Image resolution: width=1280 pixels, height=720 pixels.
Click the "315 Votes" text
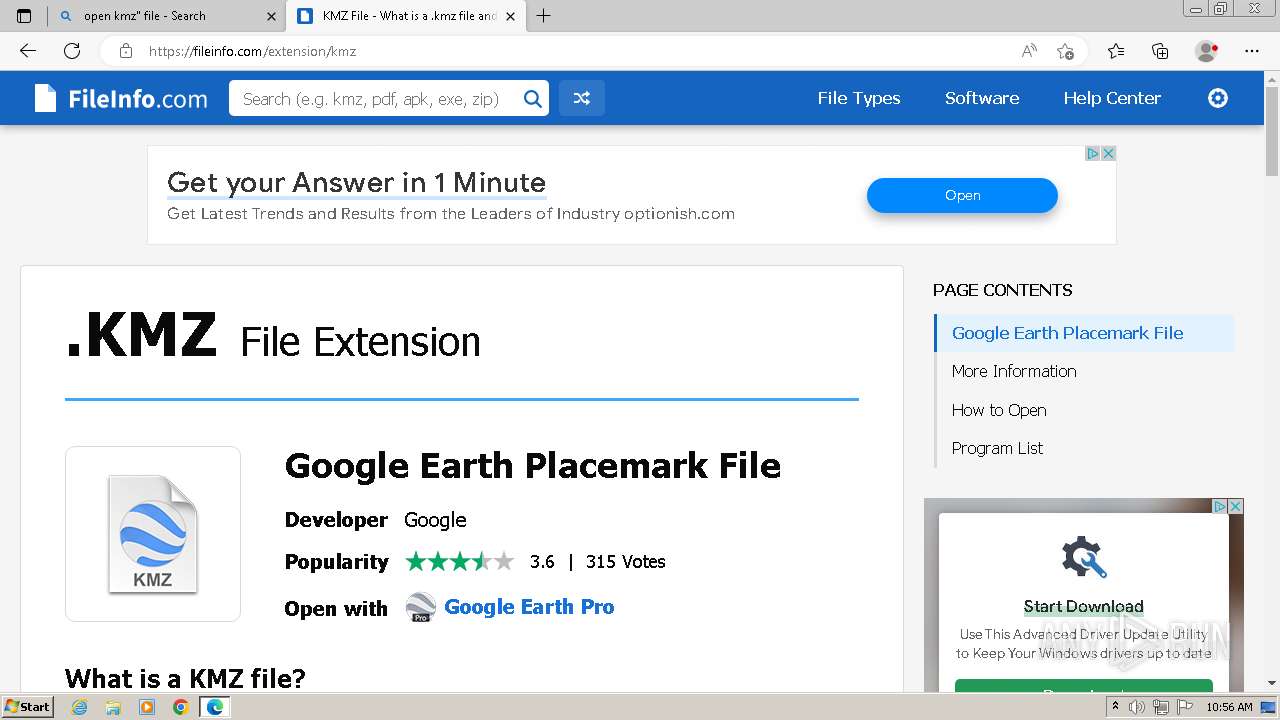(626, 562)
